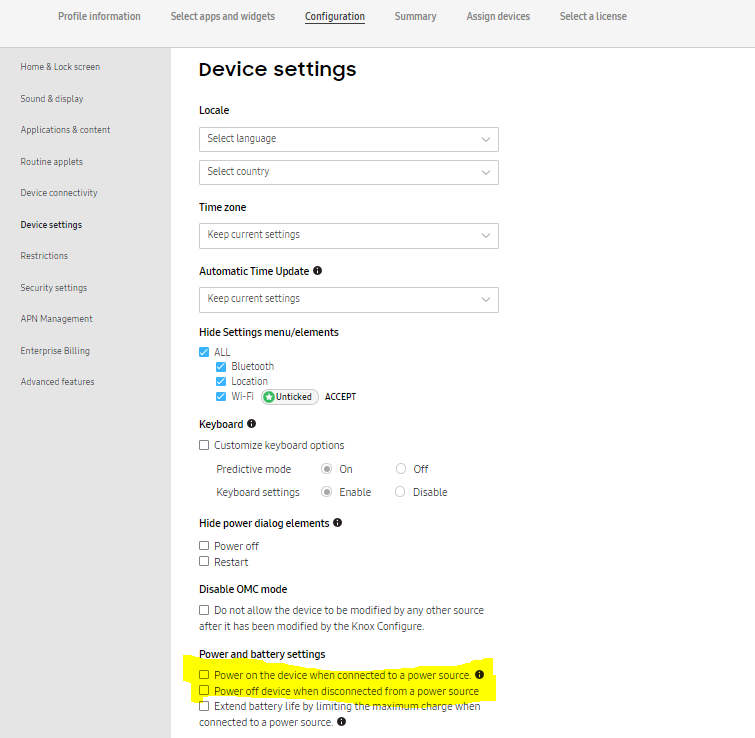
Task: Click info icon beside Keyboard heading
Action: click(x=251, y=424)
